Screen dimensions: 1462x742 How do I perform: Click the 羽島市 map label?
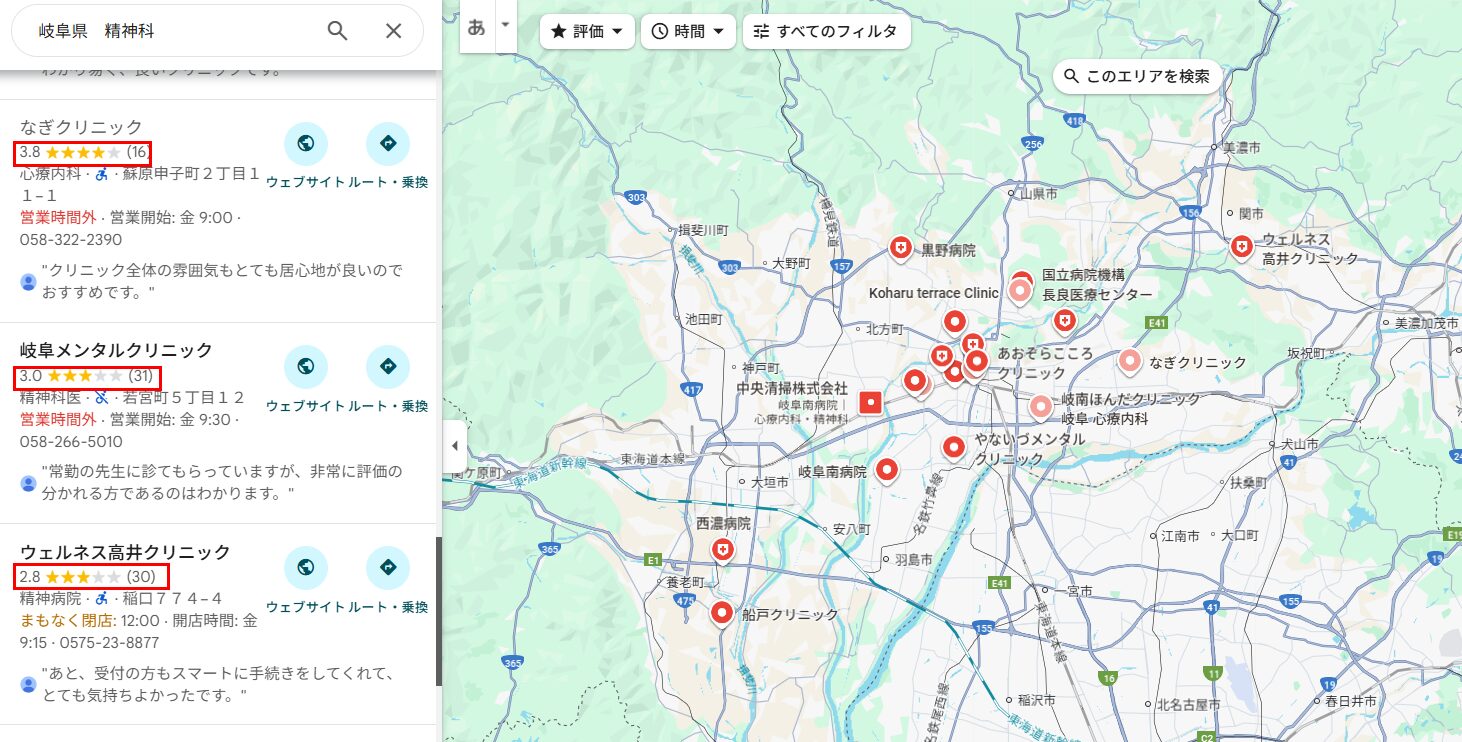[x=913, y=559]
